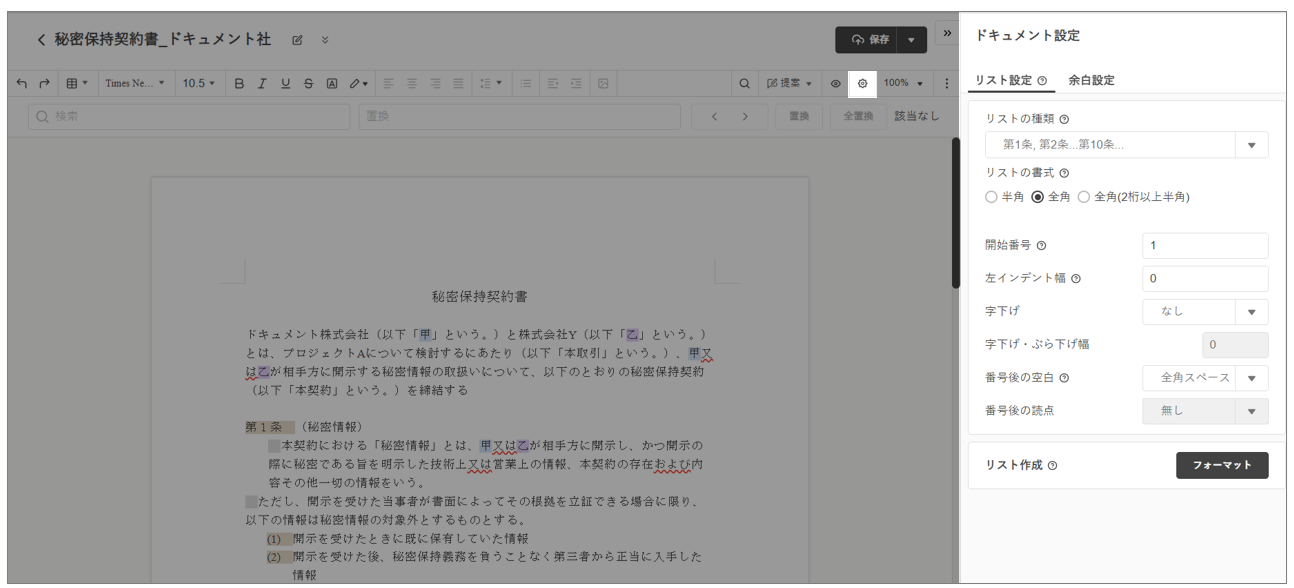Select the 半角 radio option
The height and width of the screenshot is (588, 1294).
[x=991, y=197]
